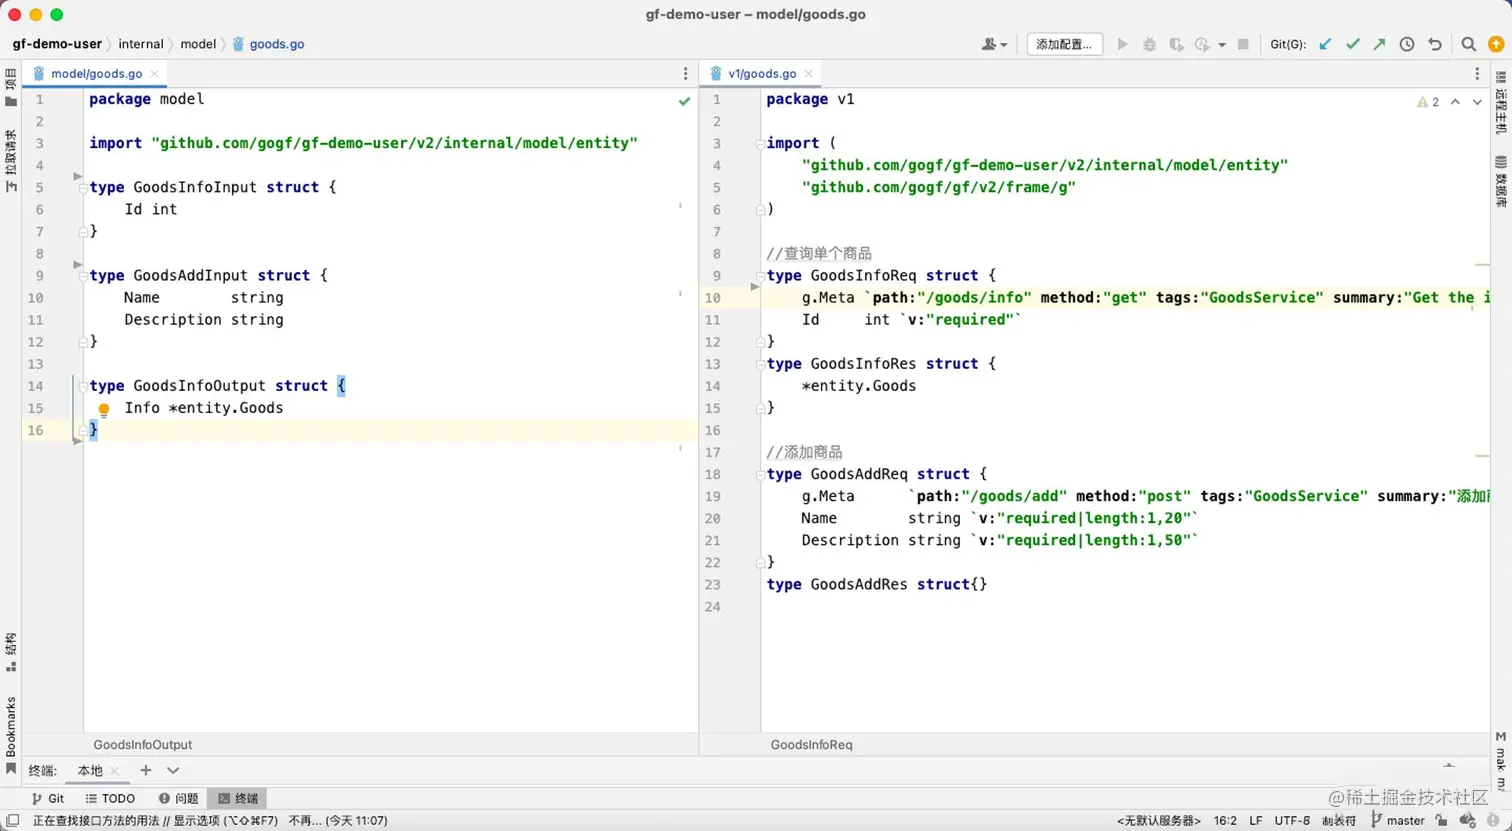Open the Git tool window tab
The width and height of the screenshot is (1512, 831).
[48, 798]
